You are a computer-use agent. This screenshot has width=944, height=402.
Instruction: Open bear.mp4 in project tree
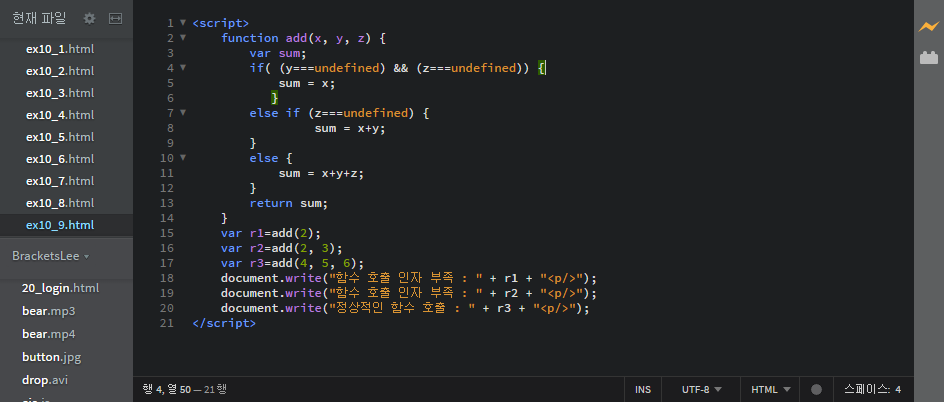coord(49,334)
